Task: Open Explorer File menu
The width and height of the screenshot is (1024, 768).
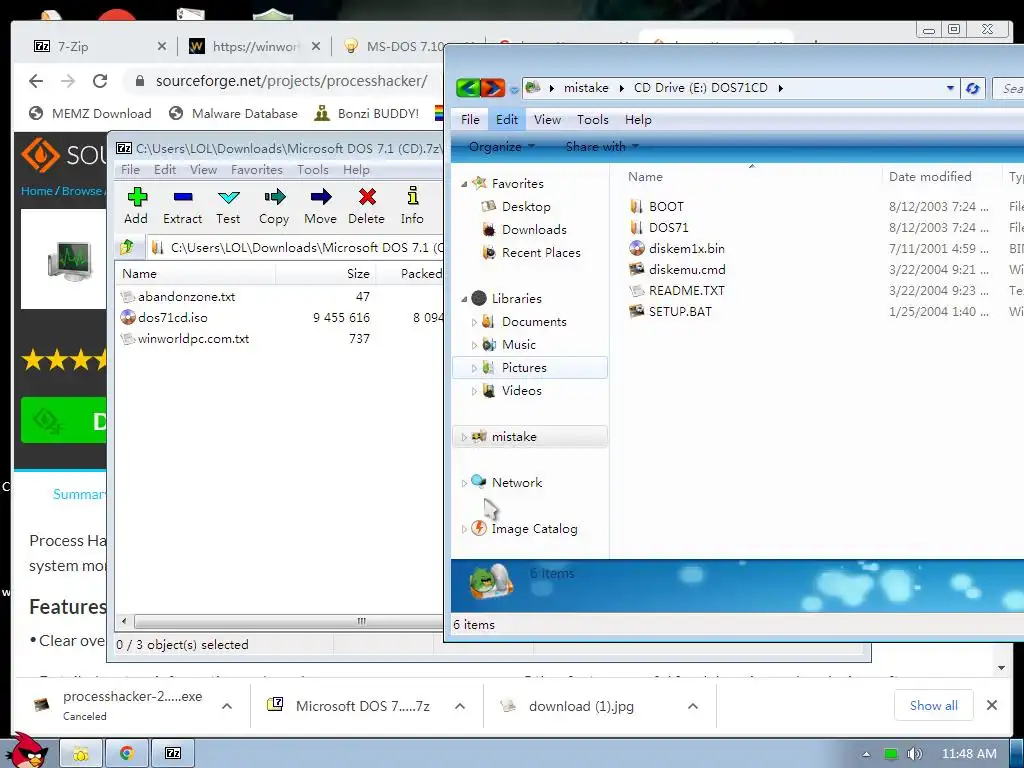Action: coord(470,120)
